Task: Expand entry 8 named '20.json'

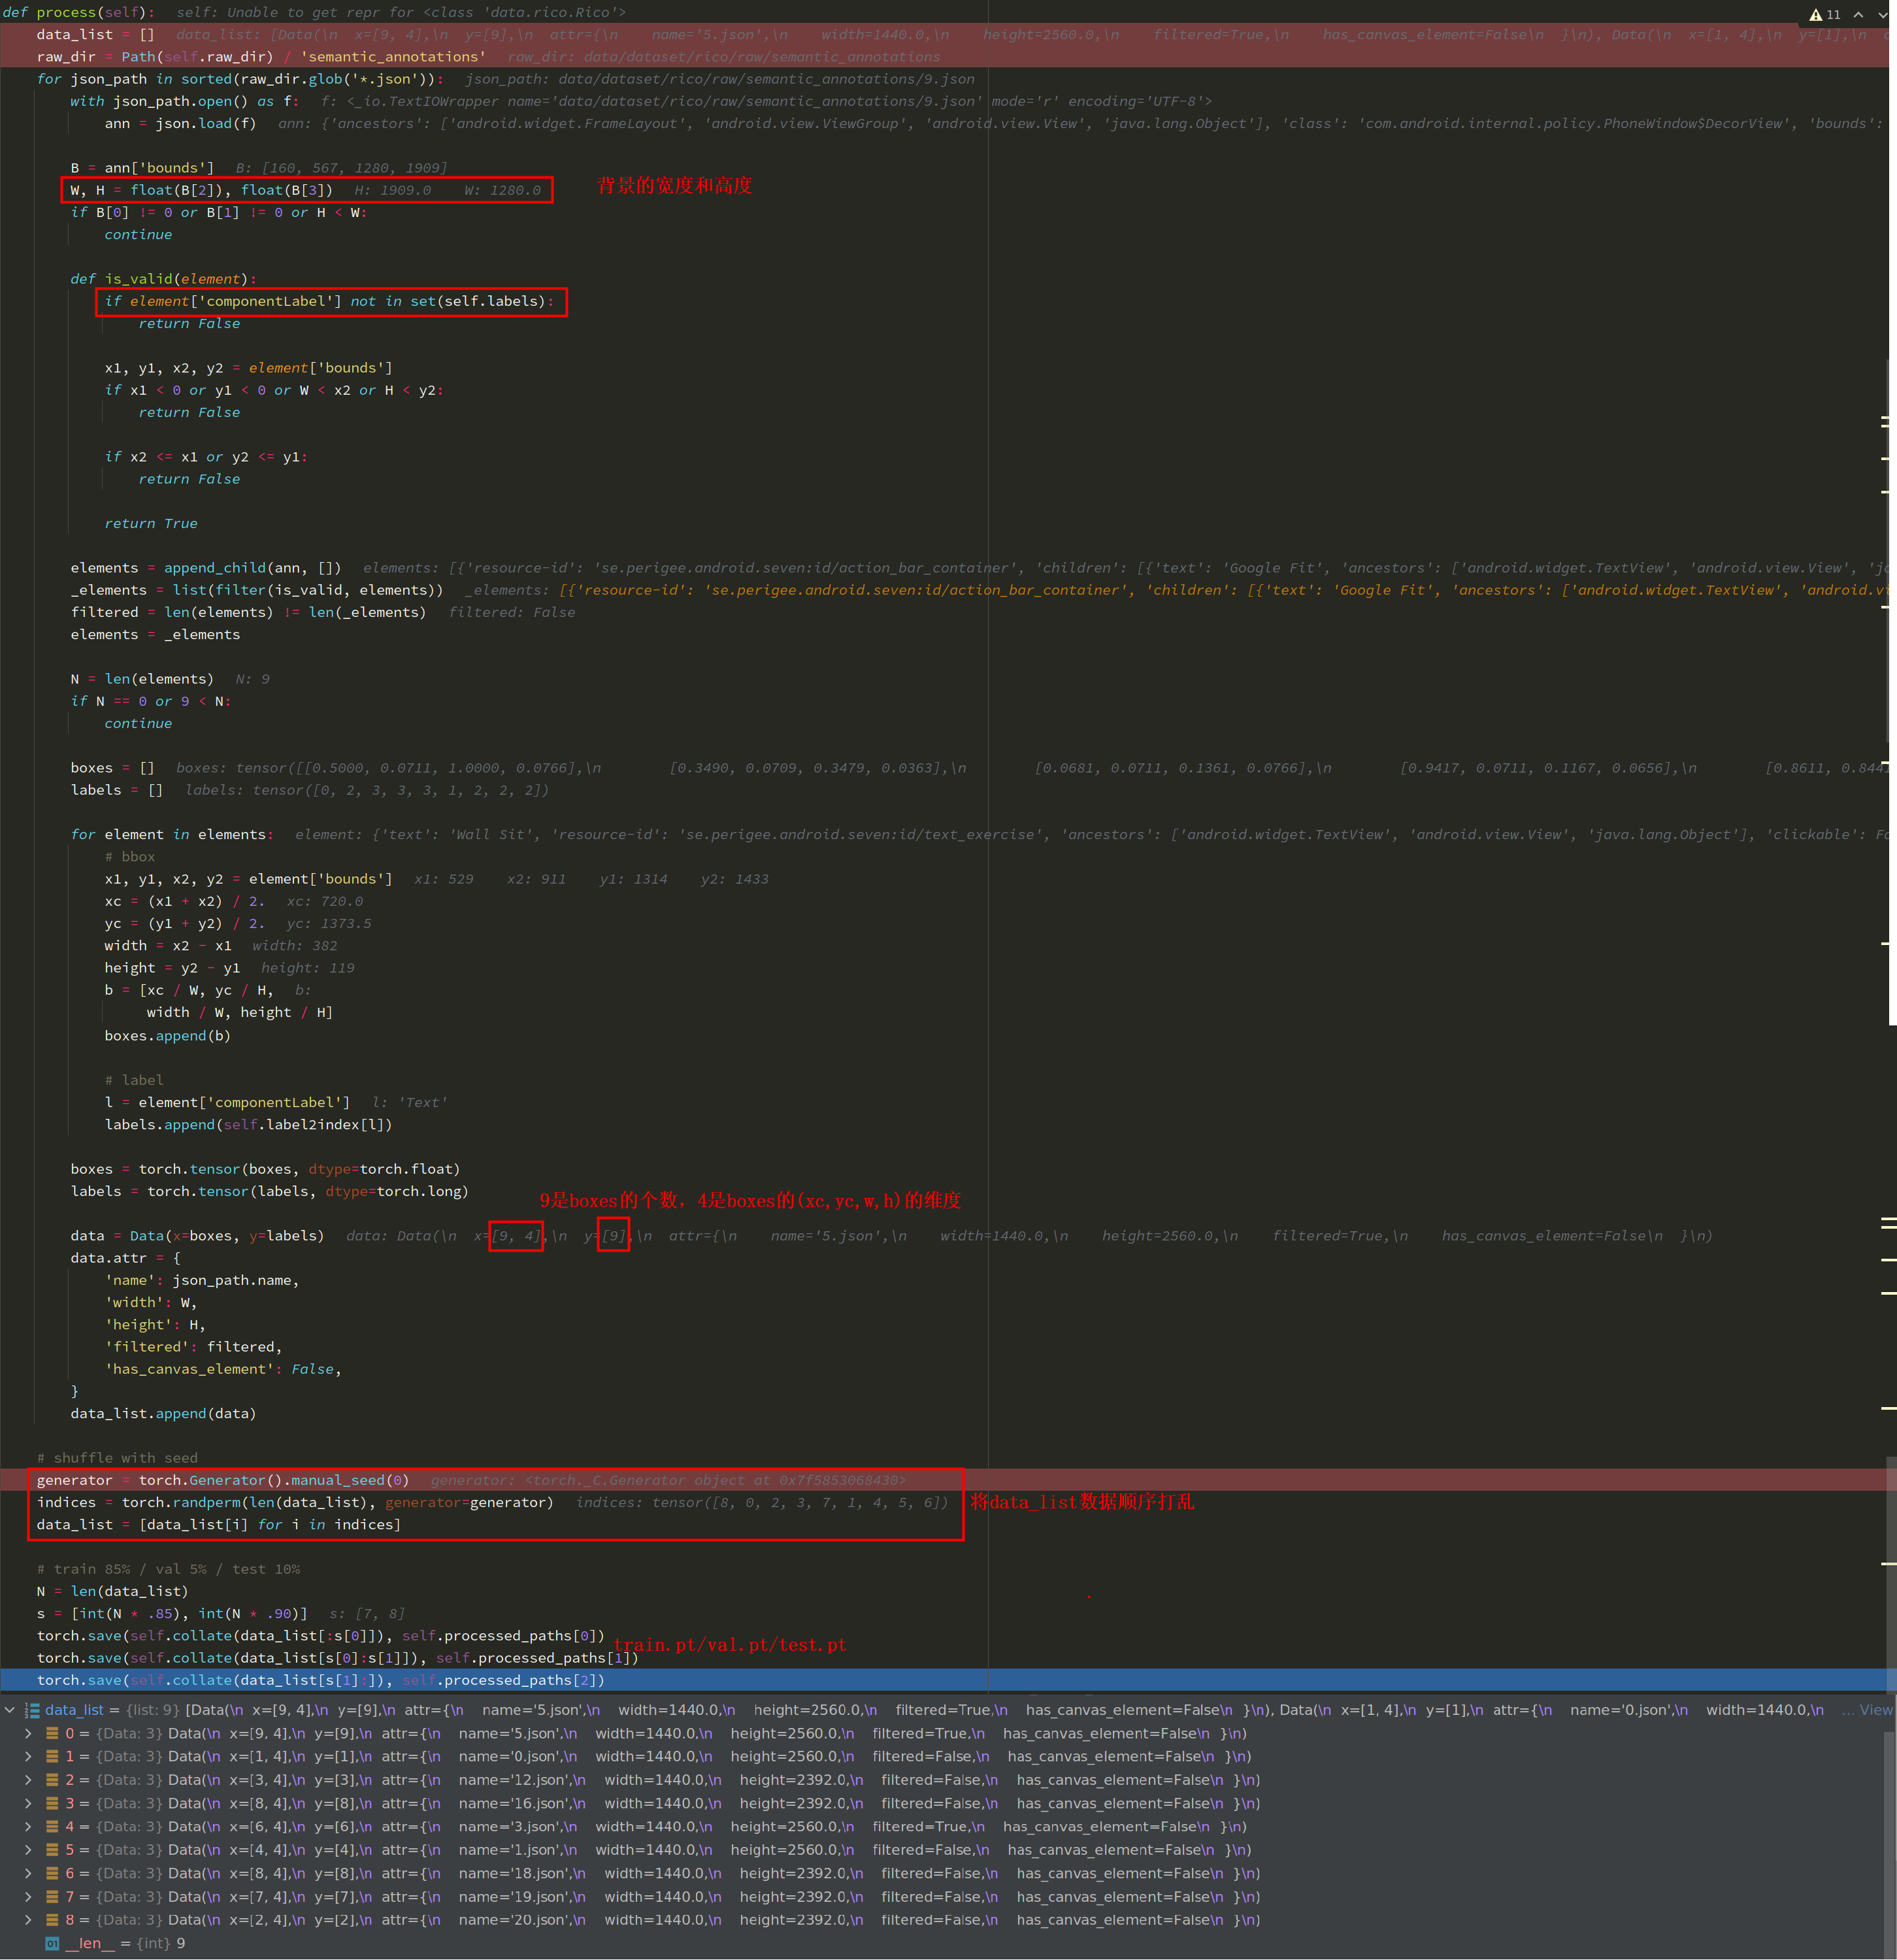Action: coord(28,1919)
